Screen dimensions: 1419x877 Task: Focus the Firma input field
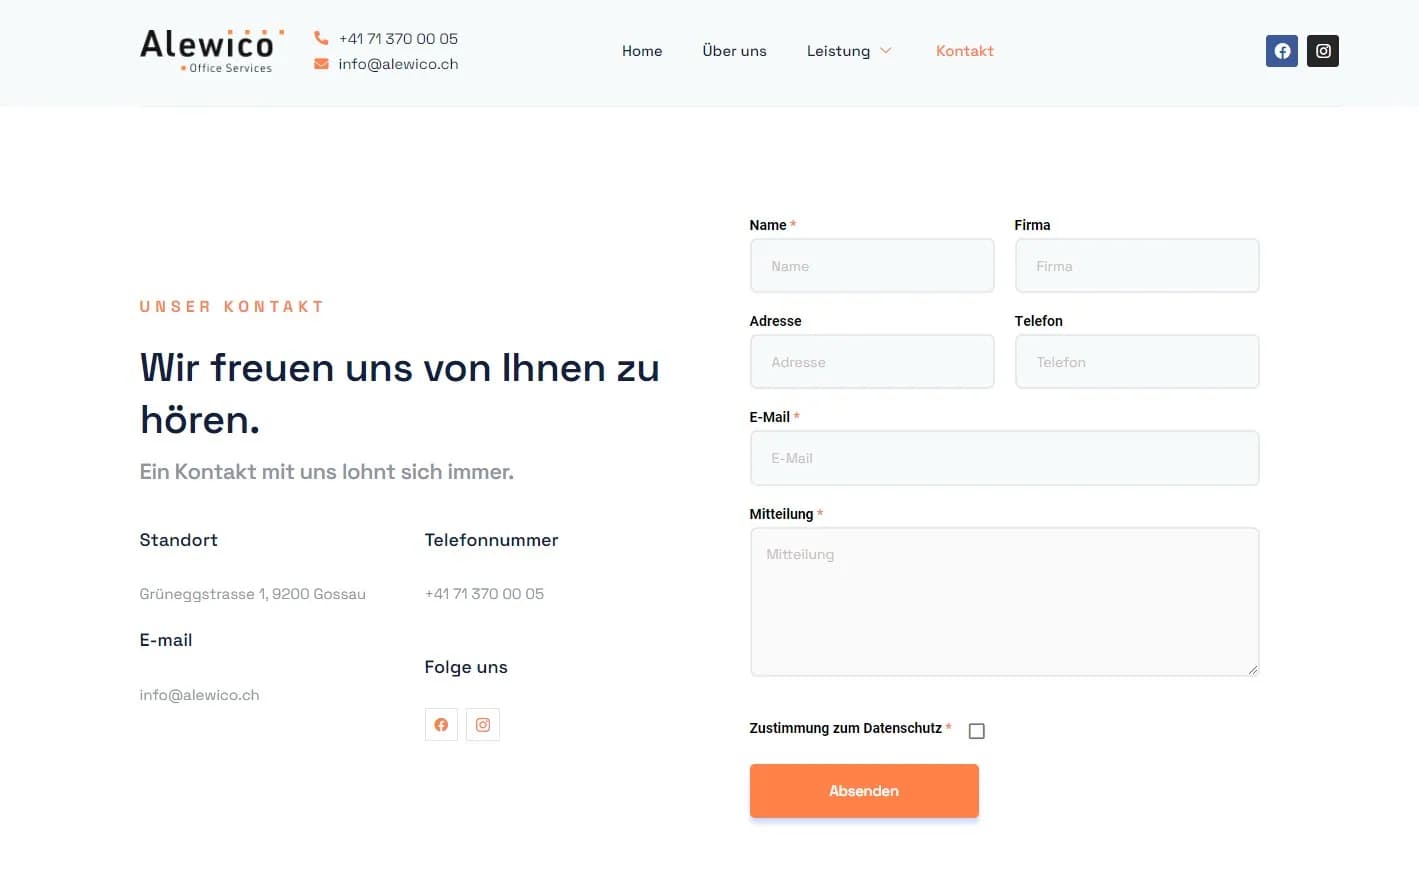pyautogui.click(x=1137, y=266)
